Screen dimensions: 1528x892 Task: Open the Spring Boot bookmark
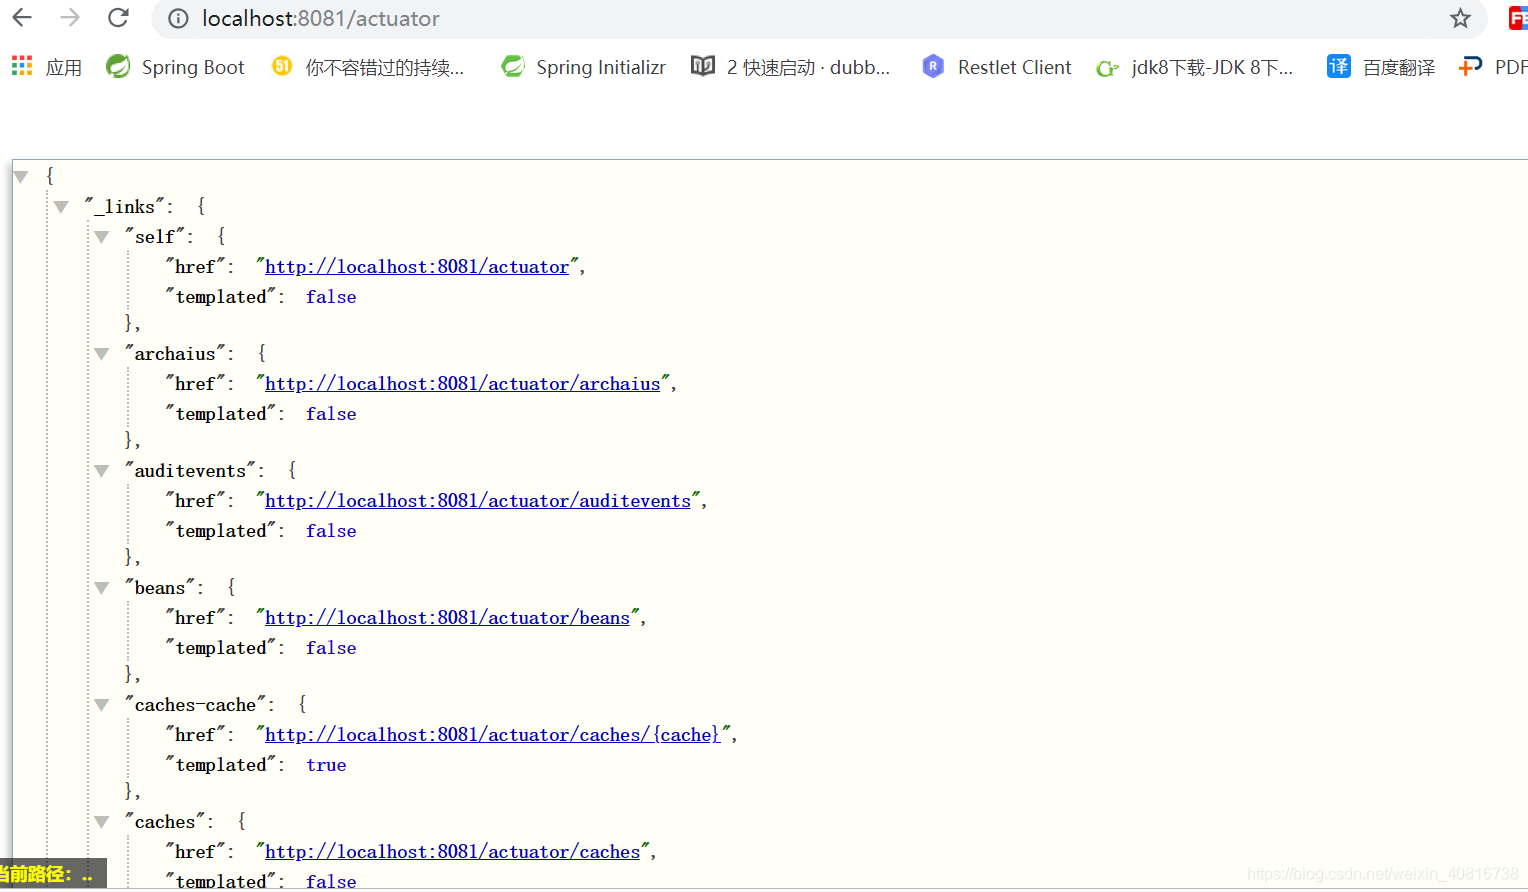tap(176, 67)
